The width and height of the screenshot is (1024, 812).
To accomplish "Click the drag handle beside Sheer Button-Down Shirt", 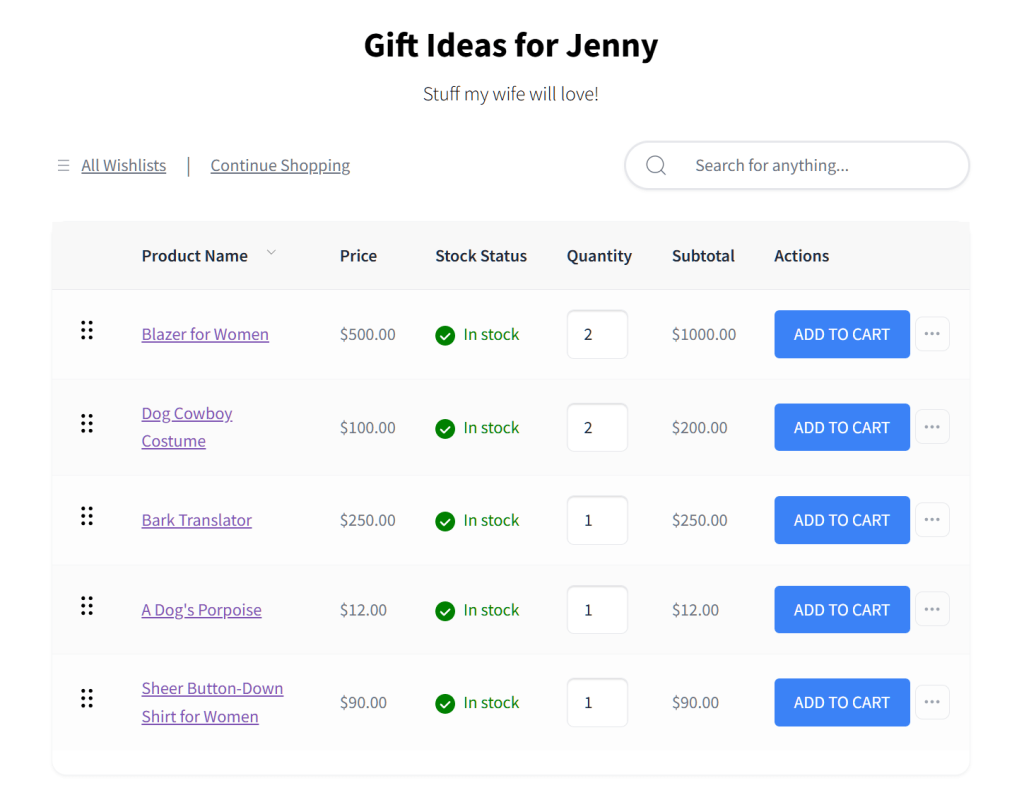I will (87, 698).
